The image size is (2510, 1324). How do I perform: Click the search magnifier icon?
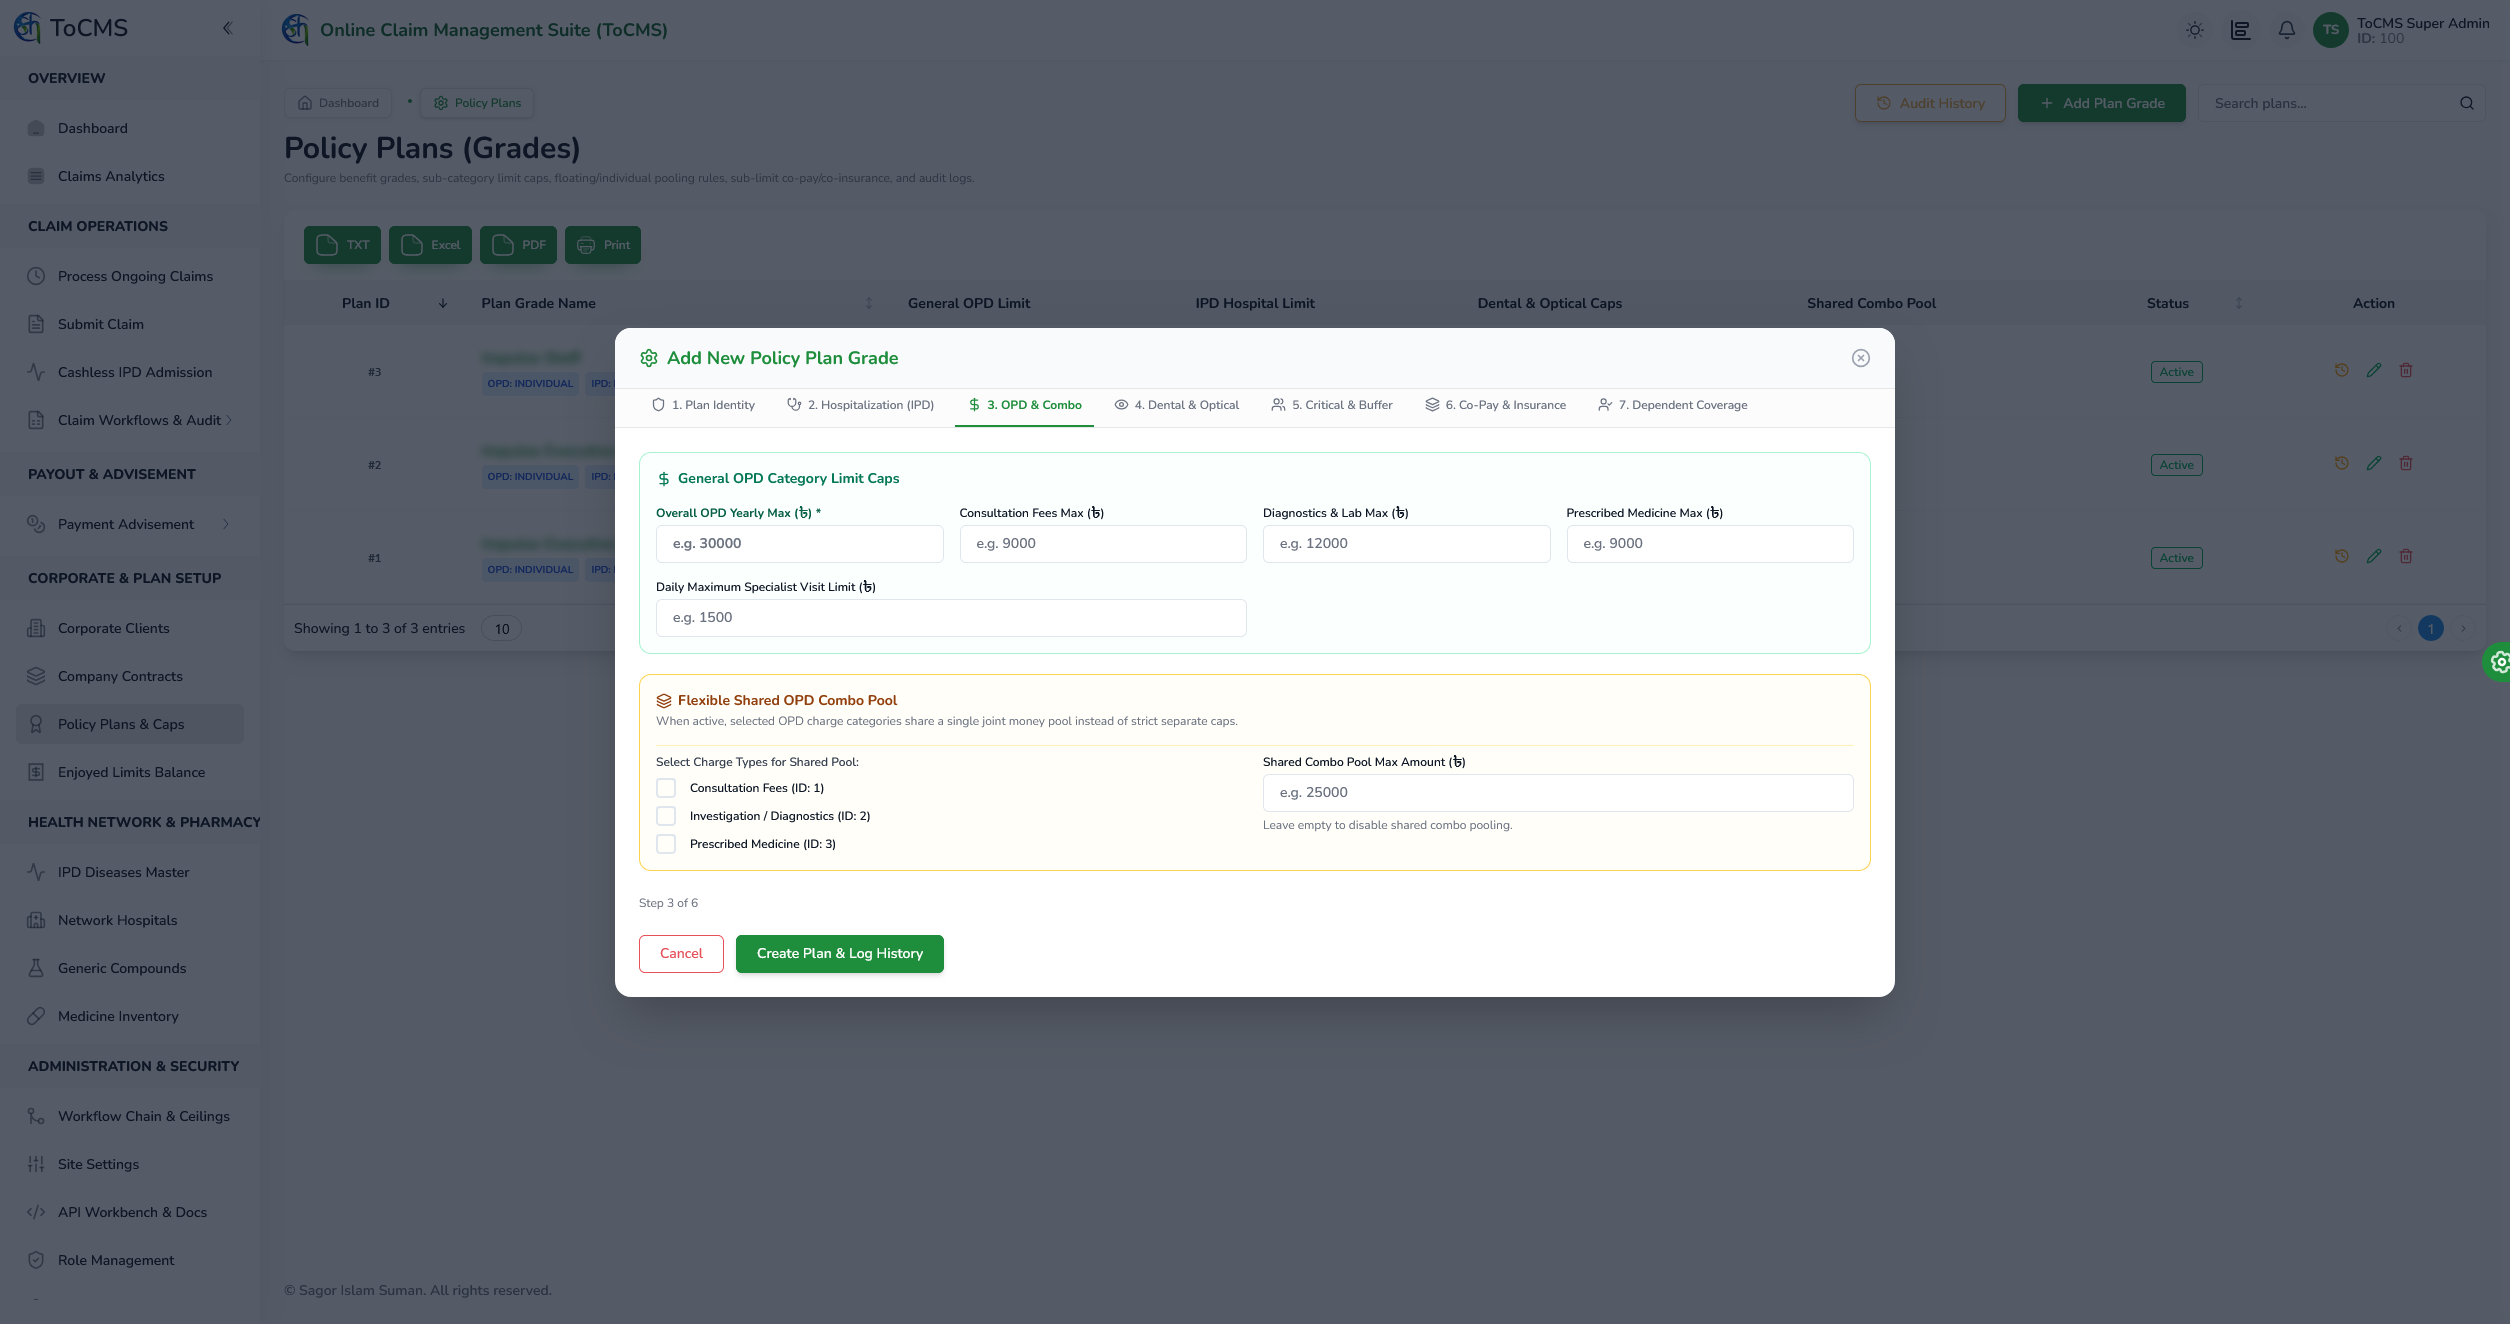pyautogui.click(x=2467, y=103)
